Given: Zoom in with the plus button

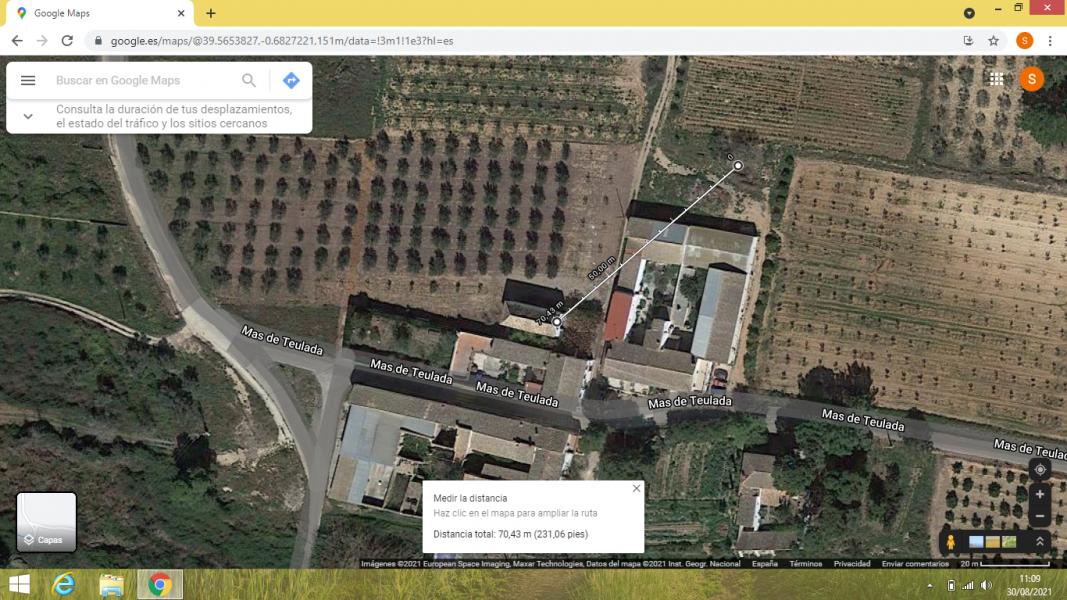Looking at the screenshot, I should click(1040, 494).
